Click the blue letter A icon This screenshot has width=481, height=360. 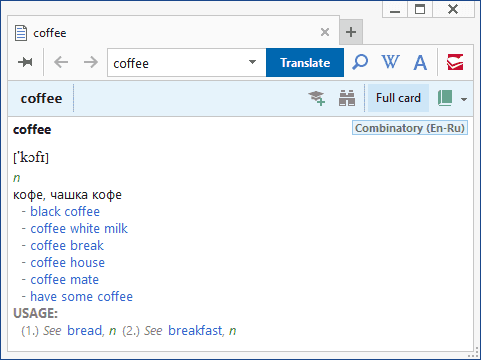pos(420,62)
